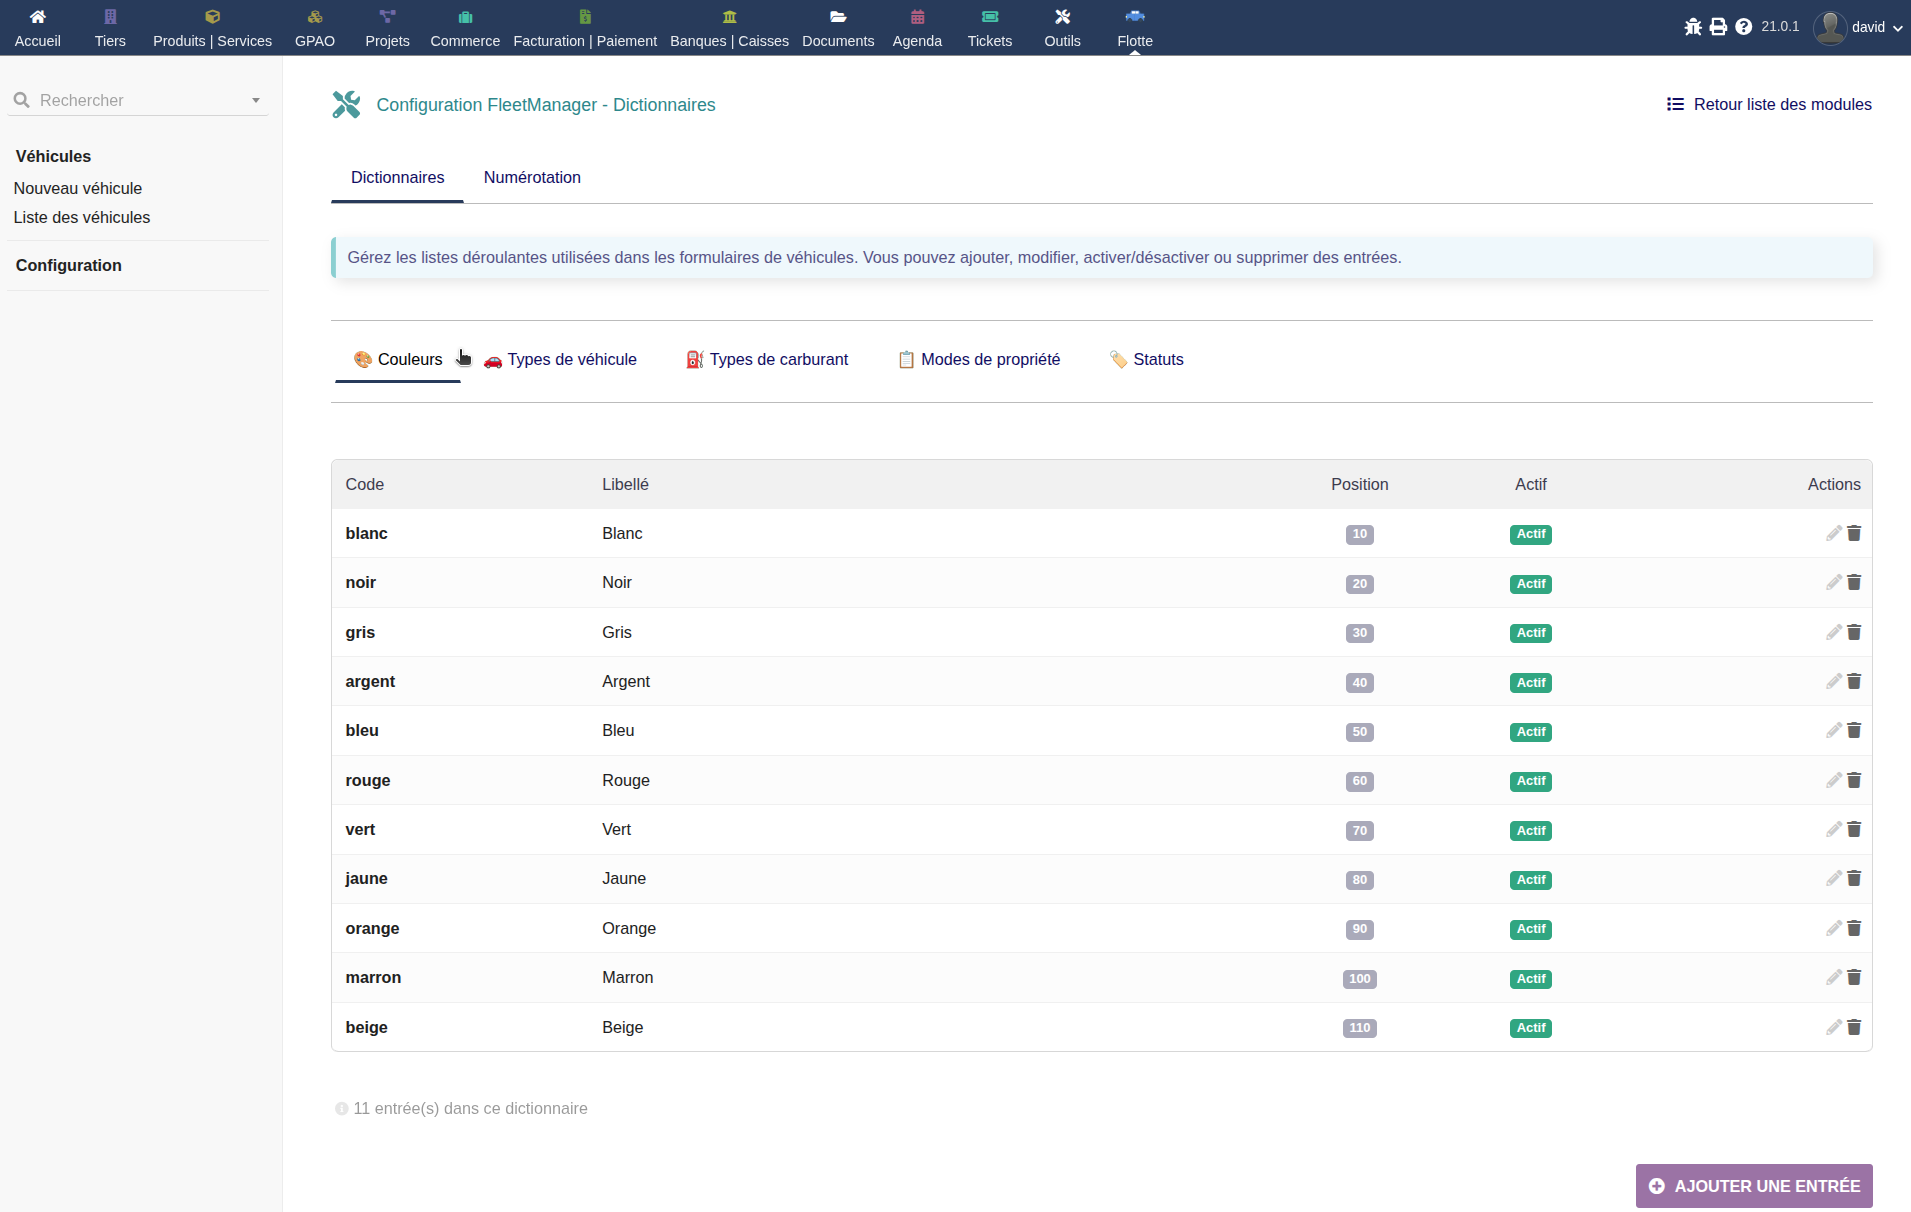Open Liste des véhicules in the sidebar

click(82, 217)
